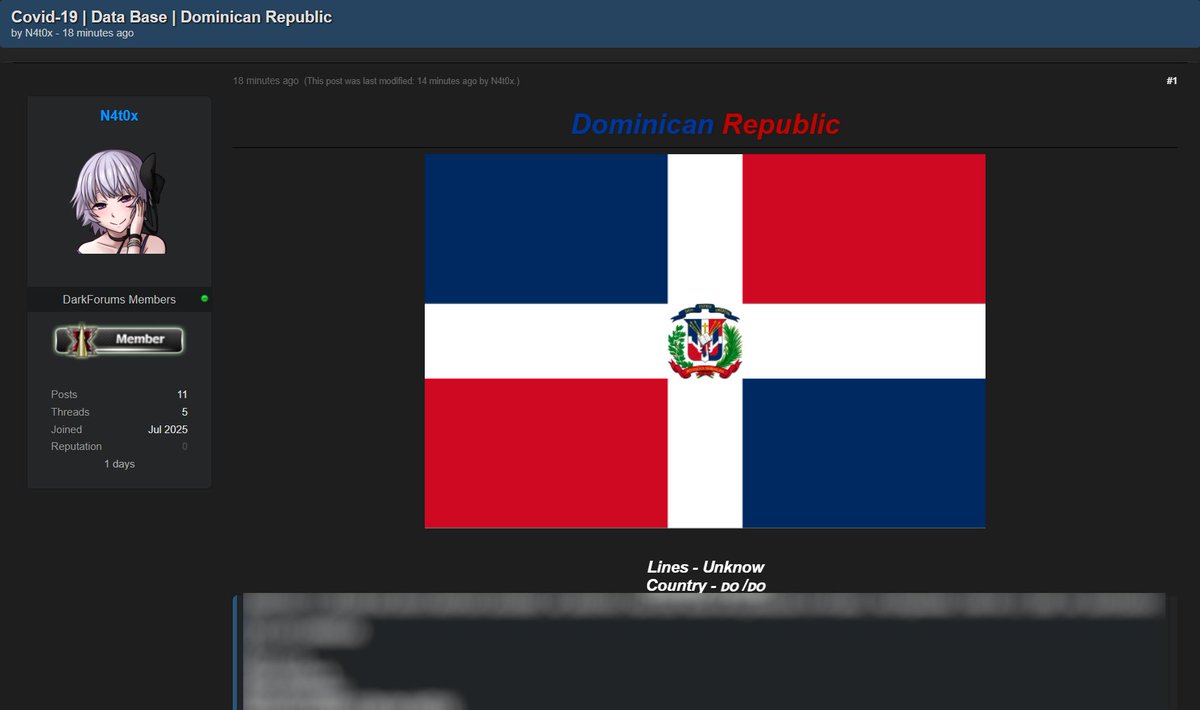The width and height of the screenshot is (1200, 710).
Task: Click the 1 days text in profile card
Action: click(119, 464)
